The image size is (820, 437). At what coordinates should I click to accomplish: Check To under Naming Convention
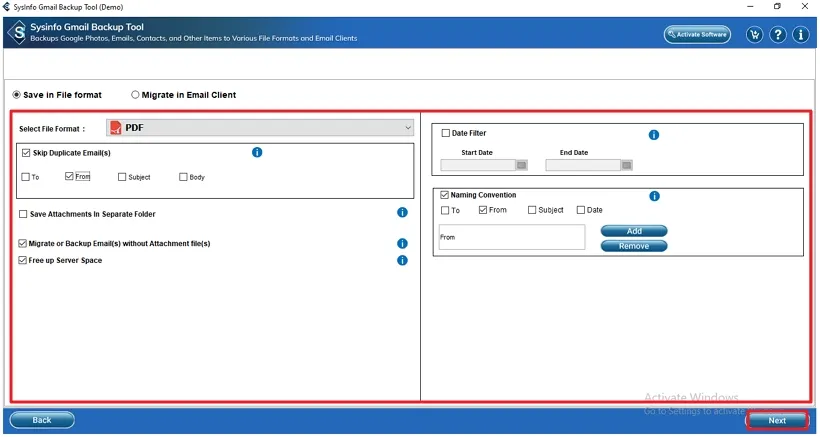(x=445, y=210)
